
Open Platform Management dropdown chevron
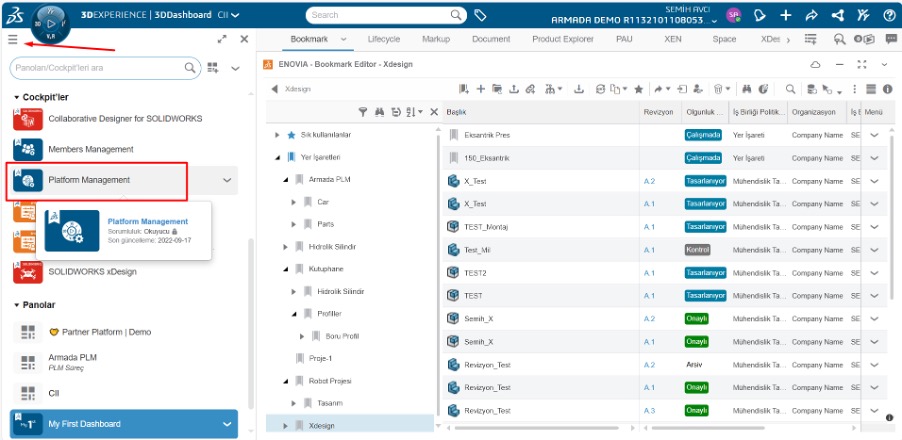pyautogui.click(x=227, y=180)
